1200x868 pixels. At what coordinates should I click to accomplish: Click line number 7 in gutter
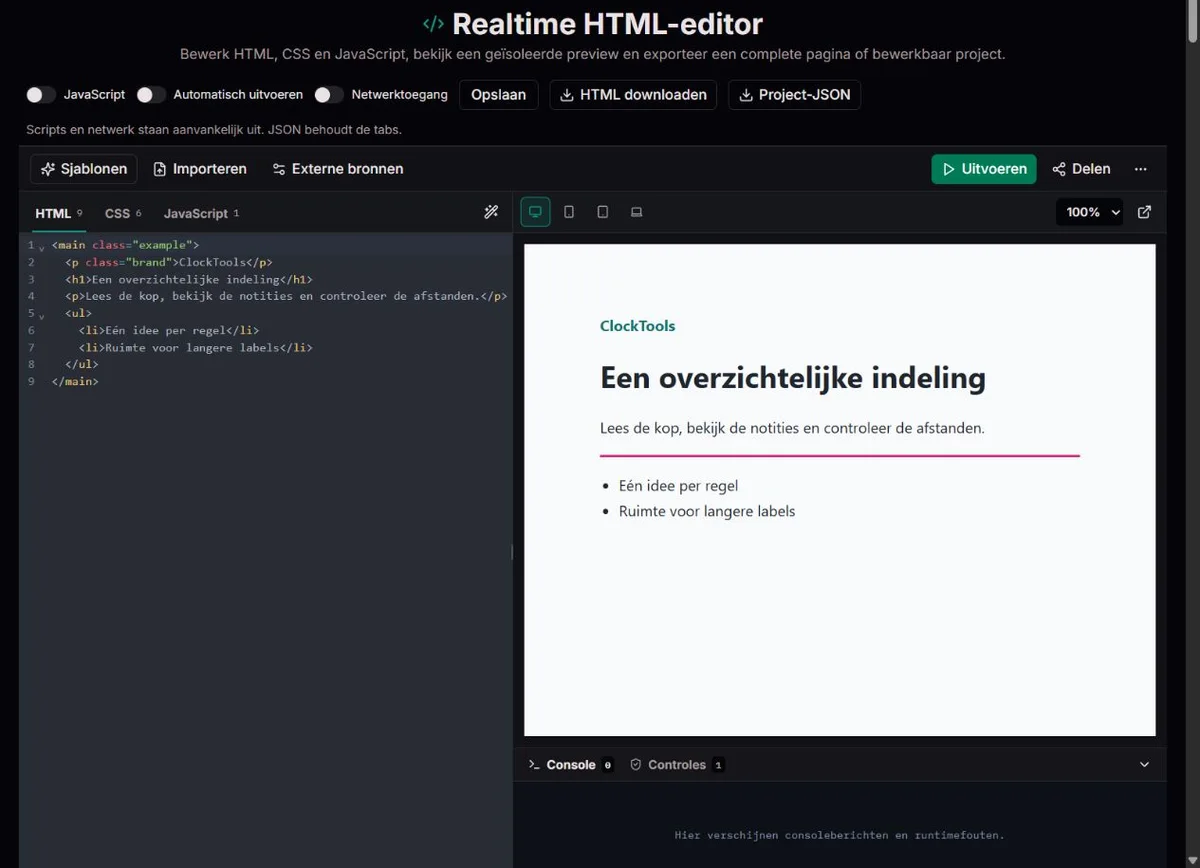tap(31, 347)
